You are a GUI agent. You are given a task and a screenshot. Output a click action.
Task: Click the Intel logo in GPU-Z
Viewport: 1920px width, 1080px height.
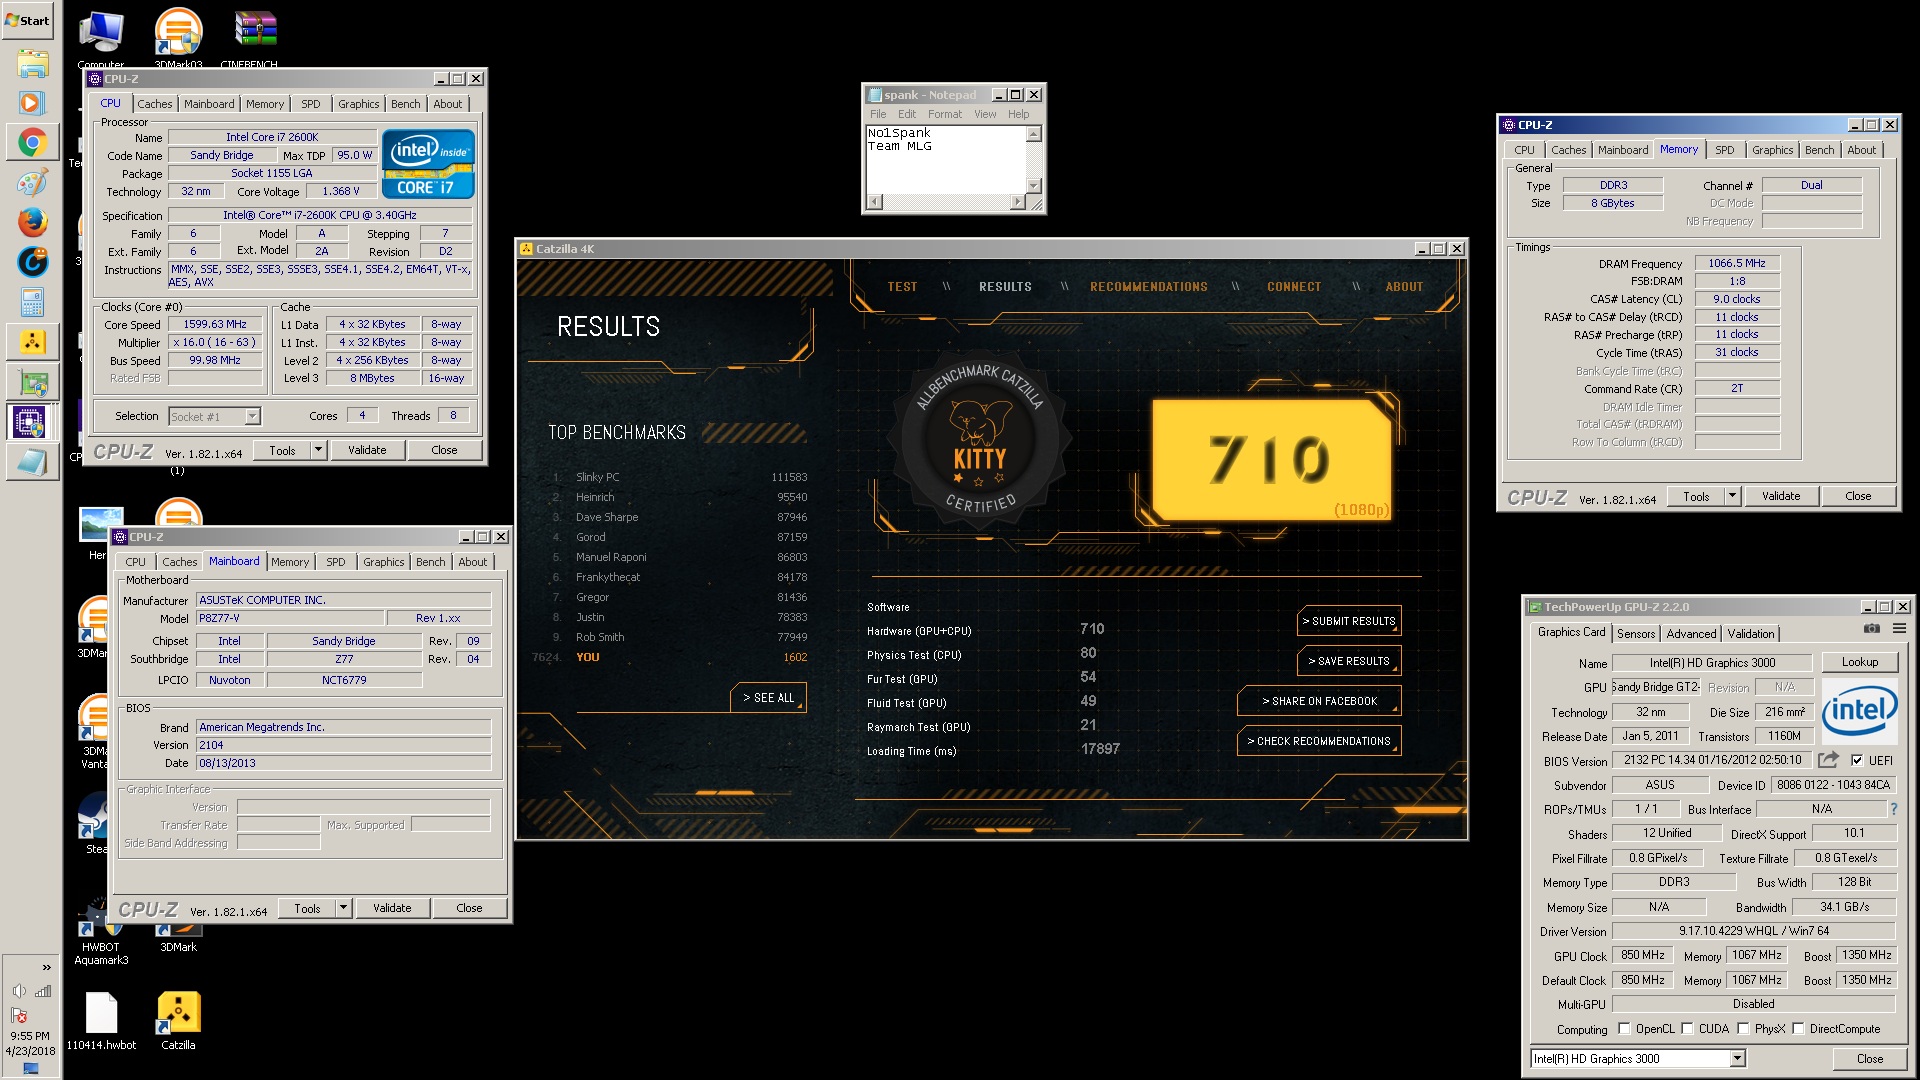tap(1859, 711)
